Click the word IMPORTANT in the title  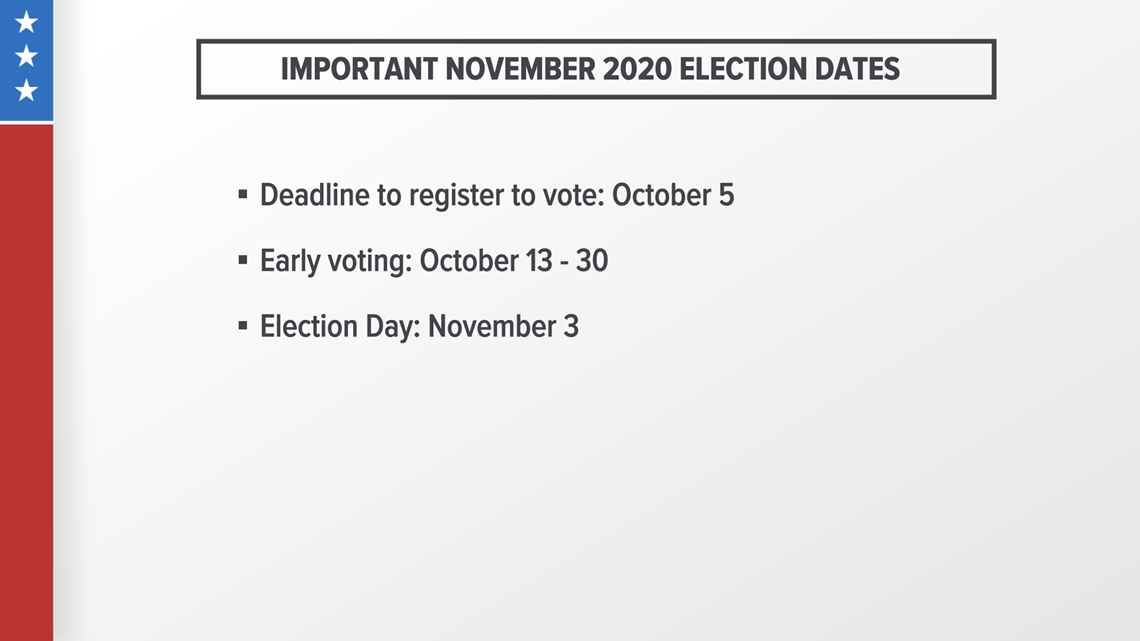tap(359, 69)
